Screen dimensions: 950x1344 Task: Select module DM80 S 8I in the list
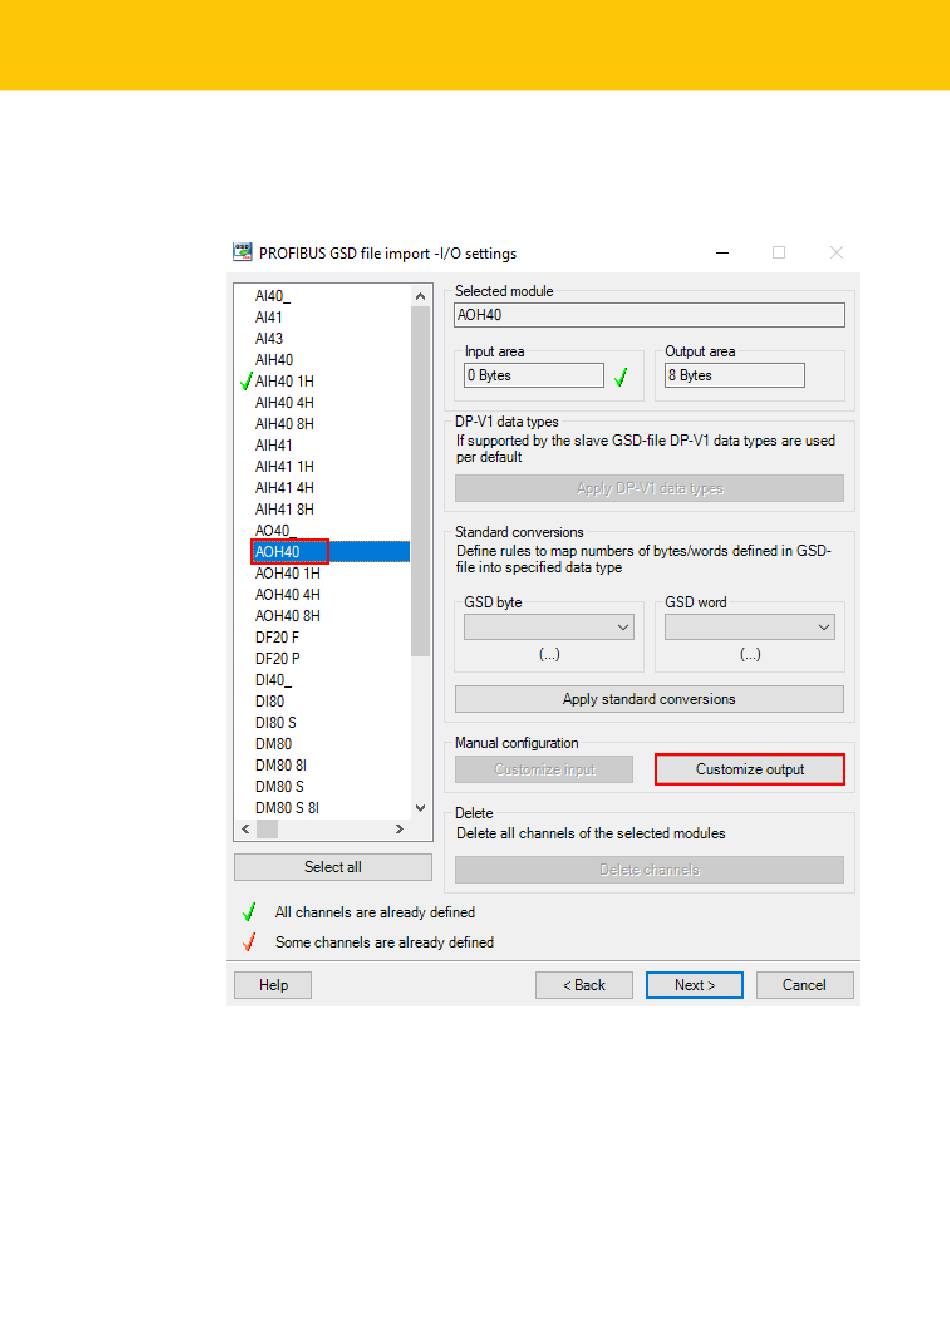[287, 808]
